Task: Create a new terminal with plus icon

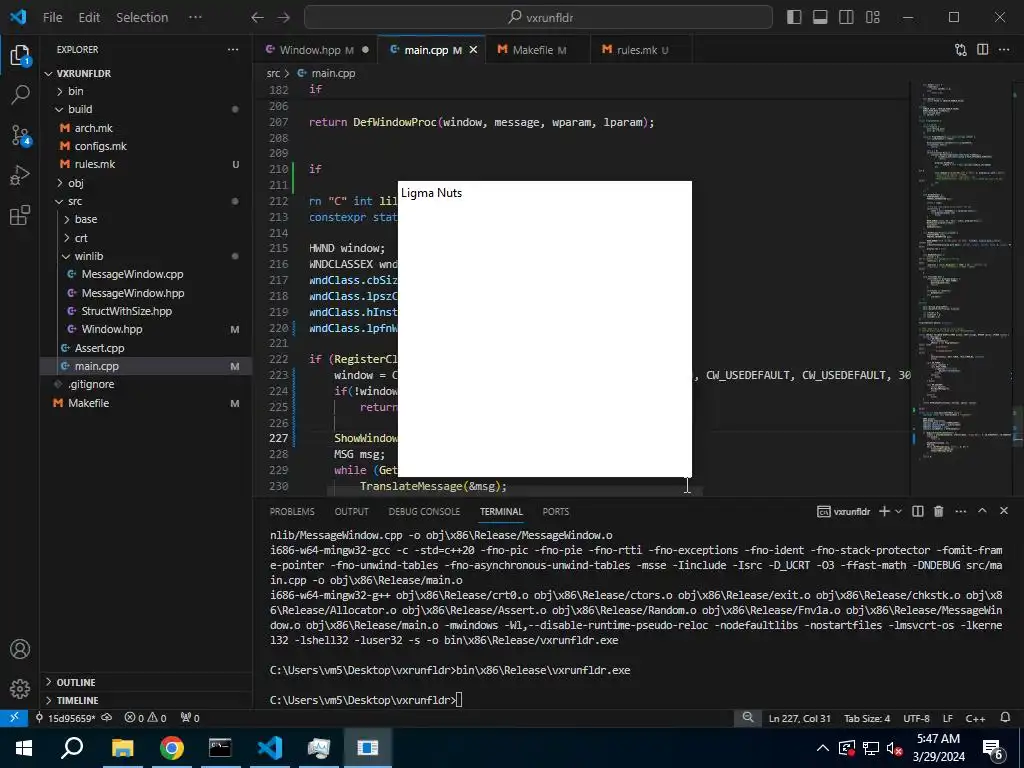Action: click(884, 511)
